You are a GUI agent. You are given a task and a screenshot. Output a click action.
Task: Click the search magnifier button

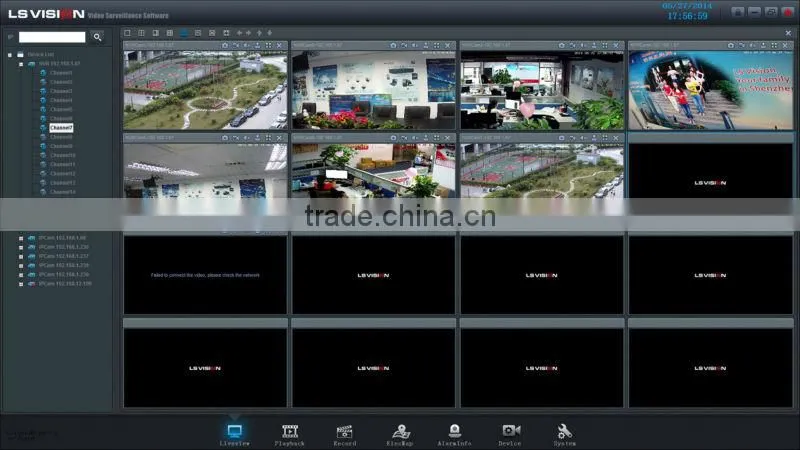(97, 37)
